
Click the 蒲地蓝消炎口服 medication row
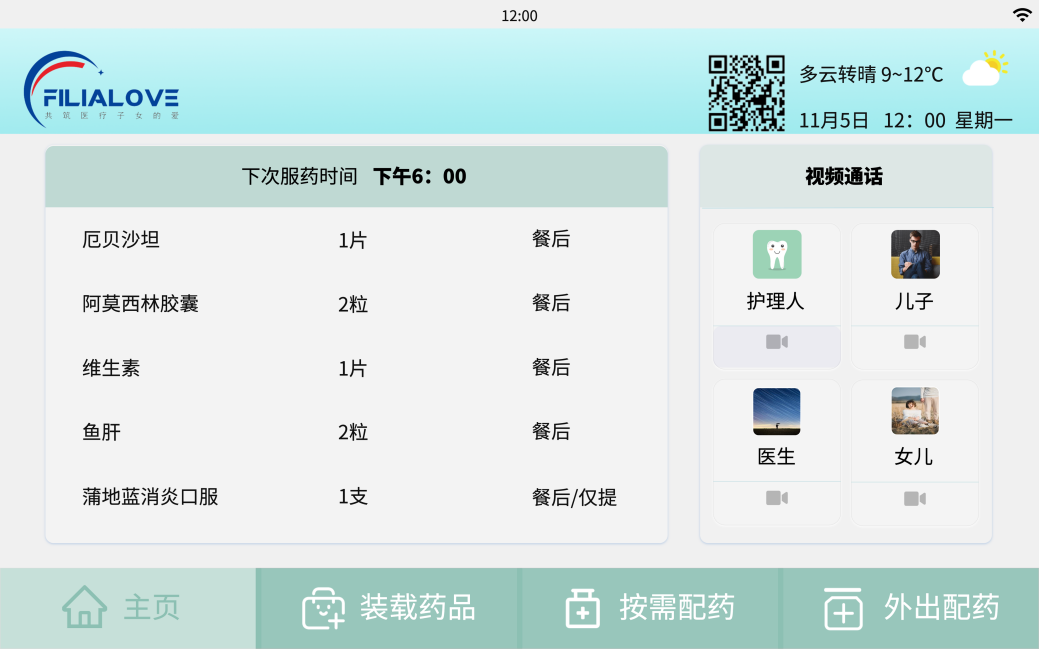(355, 497)
